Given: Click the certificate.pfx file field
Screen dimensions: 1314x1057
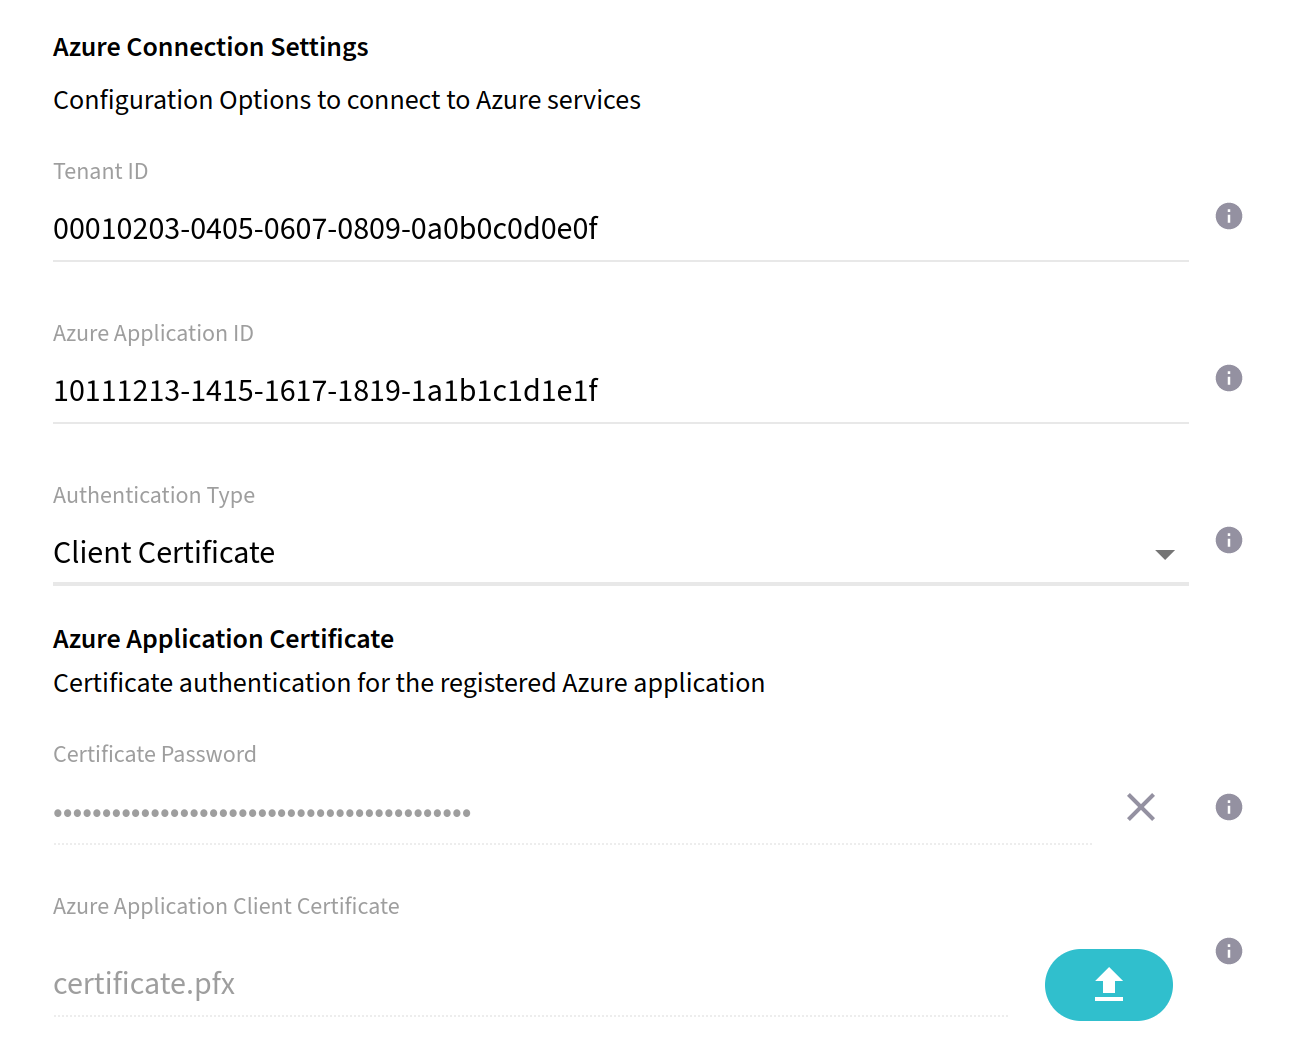Looking at the screenshot, I should click(x=530, y=984).
